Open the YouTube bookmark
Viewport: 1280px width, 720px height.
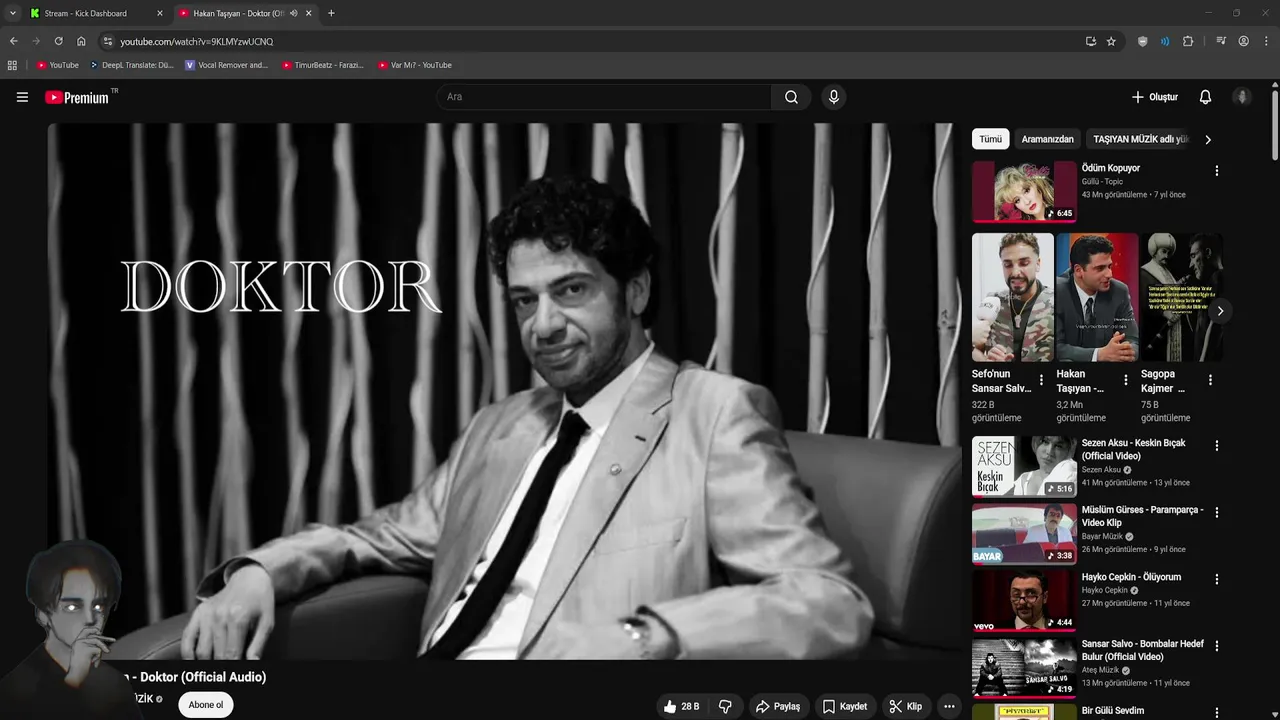58,65
